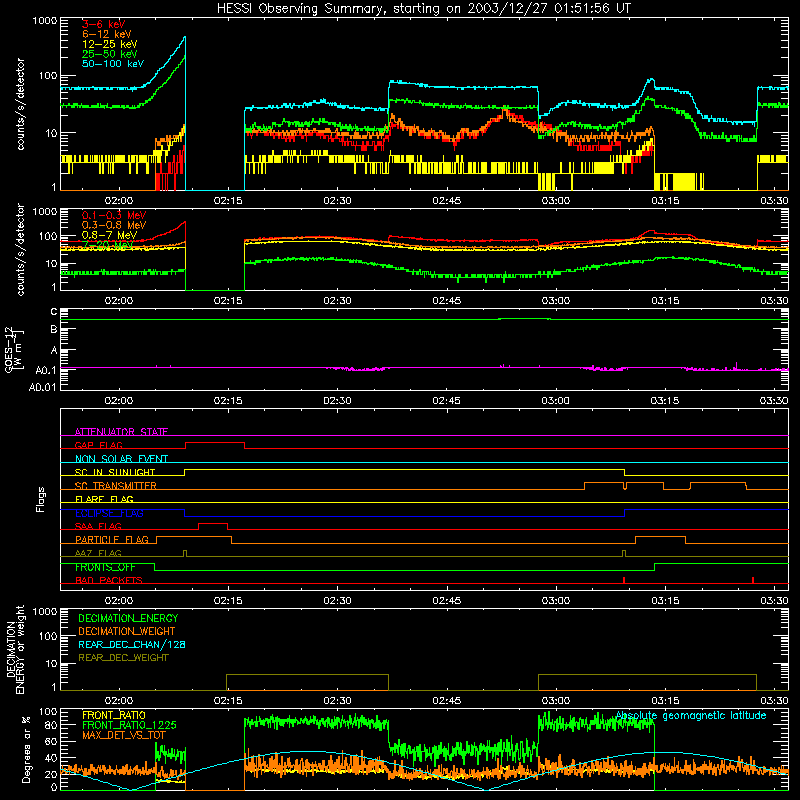This screenshot has width=800, height=800.
Task: Select the 12-25 keV legend label
Action: pyautogui.click(x=110, y=44)
